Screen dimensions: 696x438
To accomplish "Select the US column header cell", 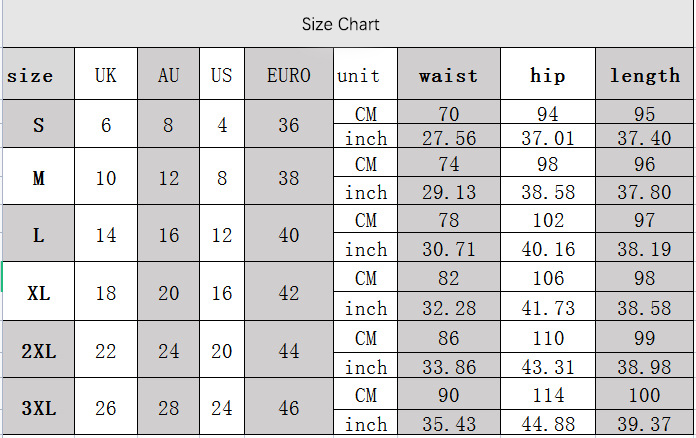I will (222, 75).
